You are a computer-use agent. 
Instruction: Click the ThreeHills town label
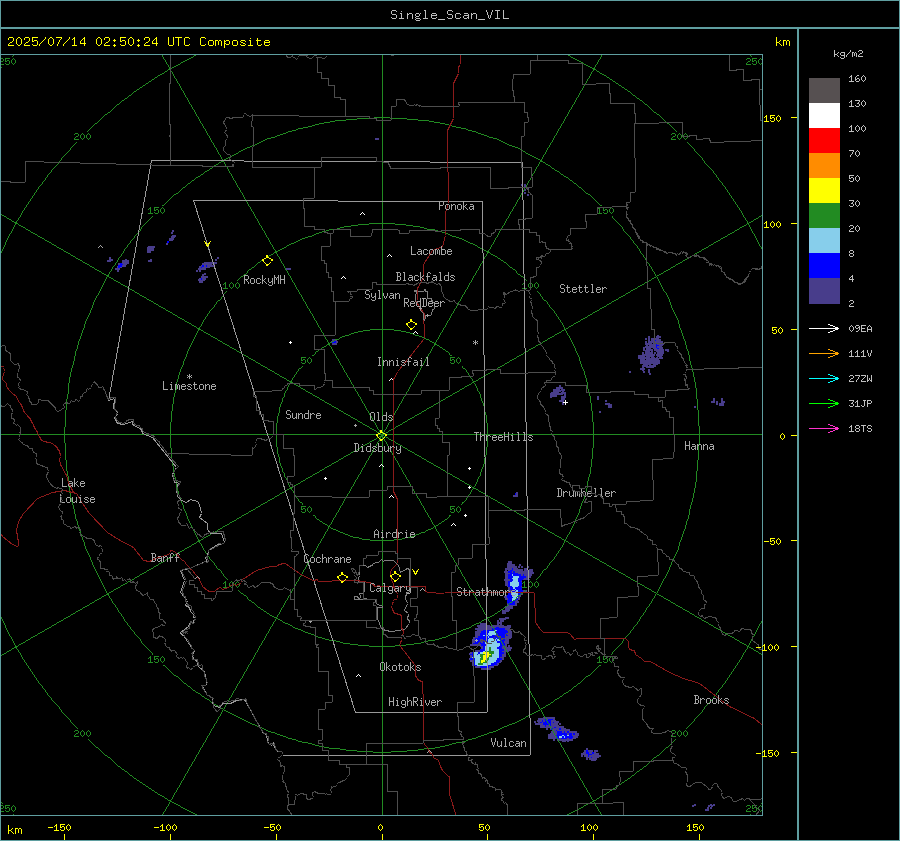pyautogui.click(x=503, y=437)
